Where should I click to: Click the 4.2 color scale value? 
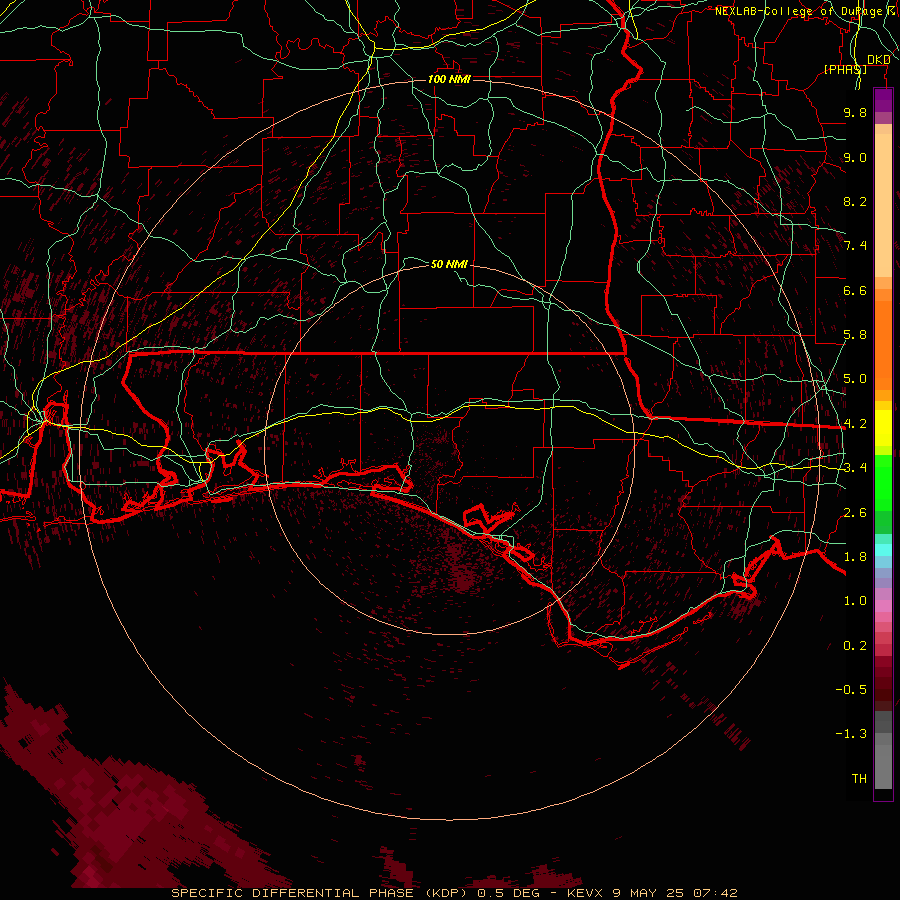coord(855,424)
